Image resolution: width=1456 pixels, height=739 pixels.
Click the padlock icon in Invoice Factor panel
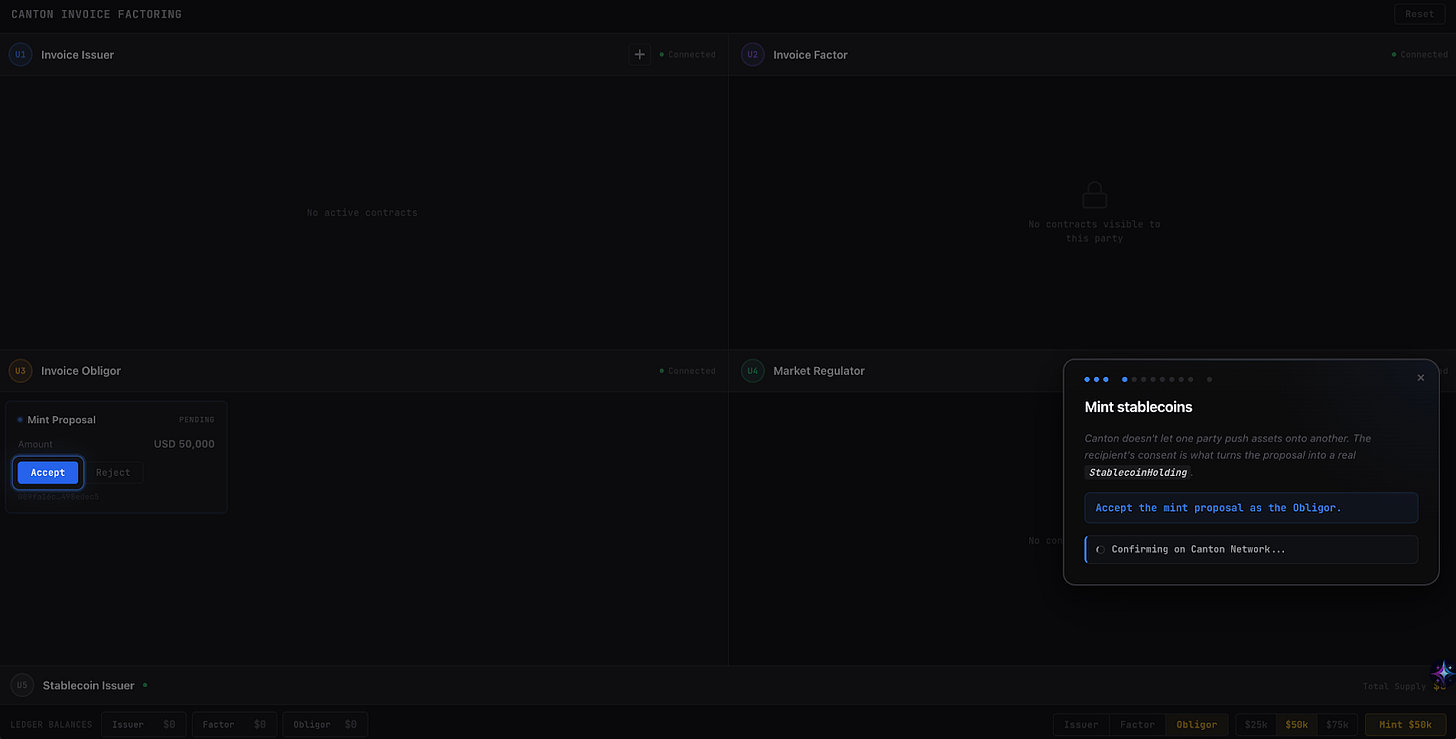pos(1094,195)
